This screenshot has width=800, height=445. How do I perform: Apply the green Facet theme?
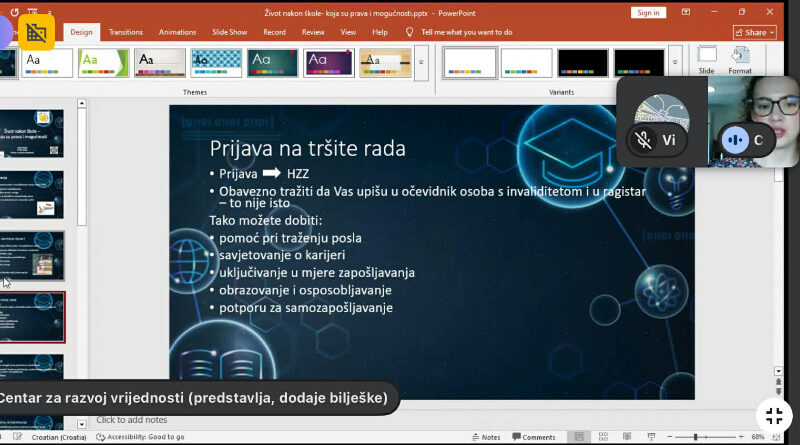tap(104, 63)
